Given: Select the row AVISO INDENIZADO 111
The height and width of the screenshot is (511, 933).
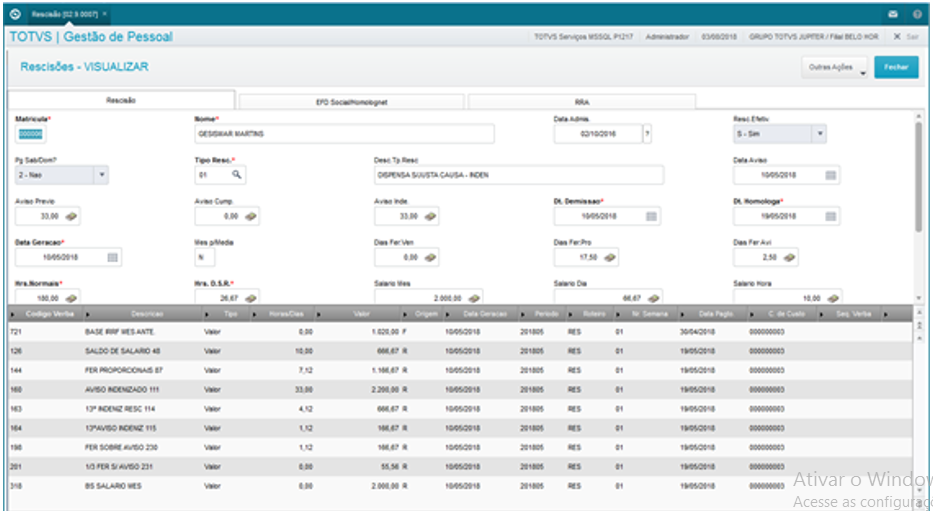Looking at the screenshot, I should (x=460, y=390).
